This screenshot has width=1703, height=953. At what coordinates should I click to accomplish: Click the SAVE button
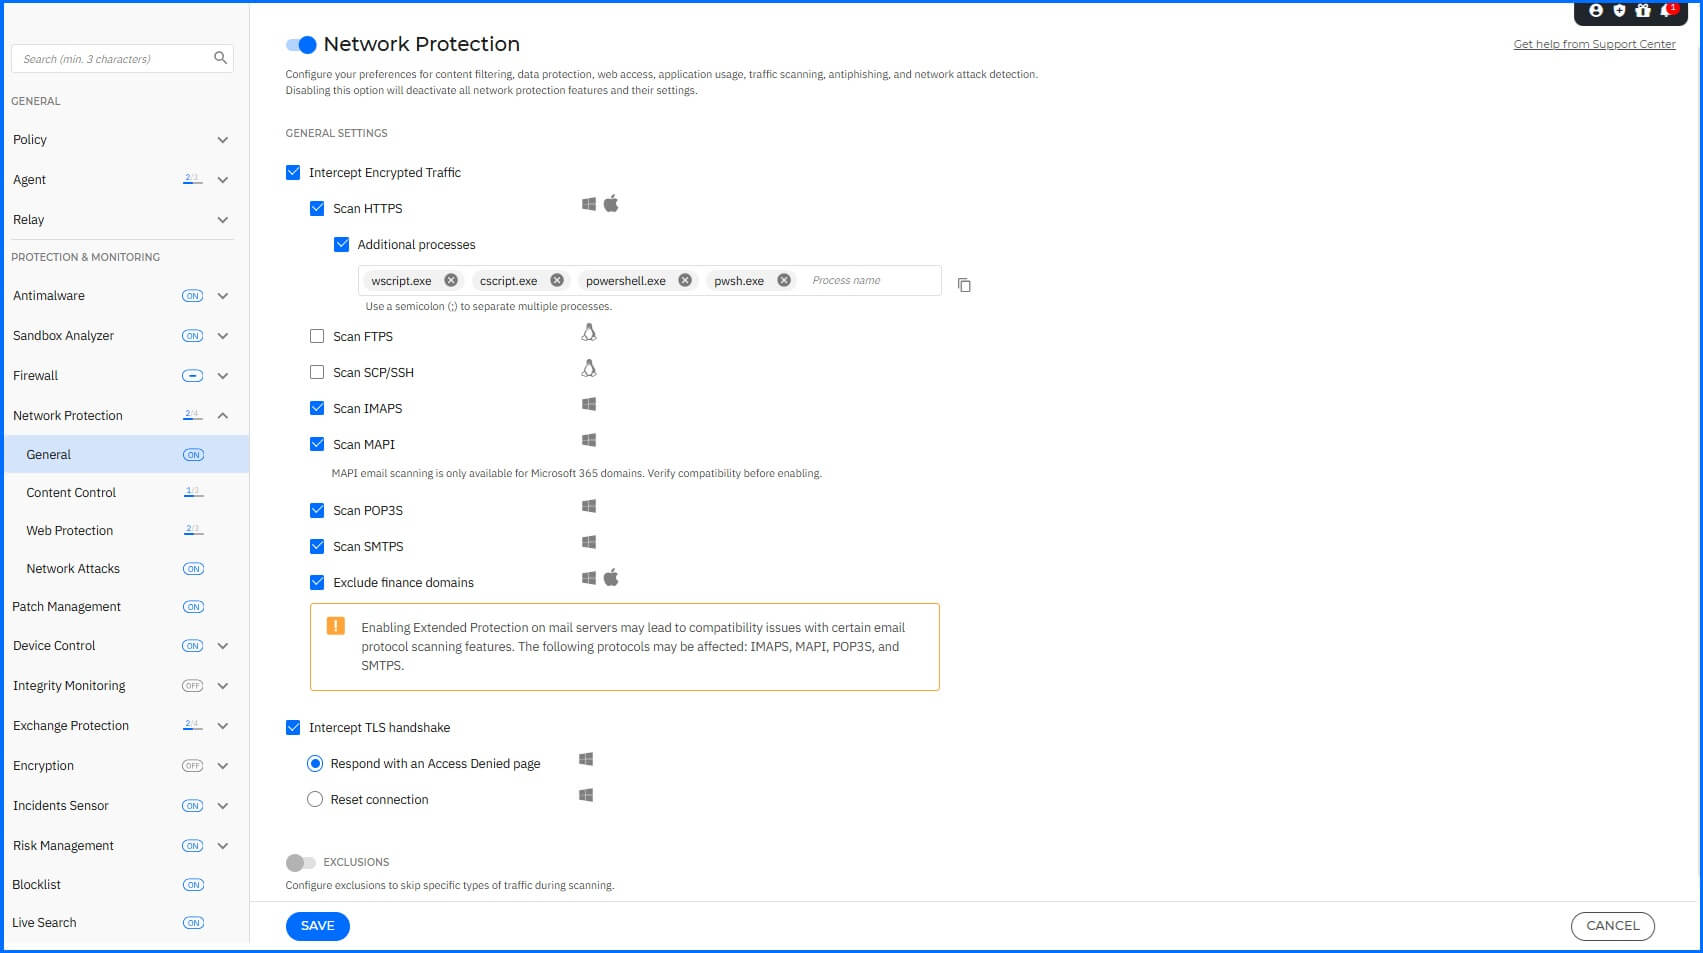(x=317, y=926)
